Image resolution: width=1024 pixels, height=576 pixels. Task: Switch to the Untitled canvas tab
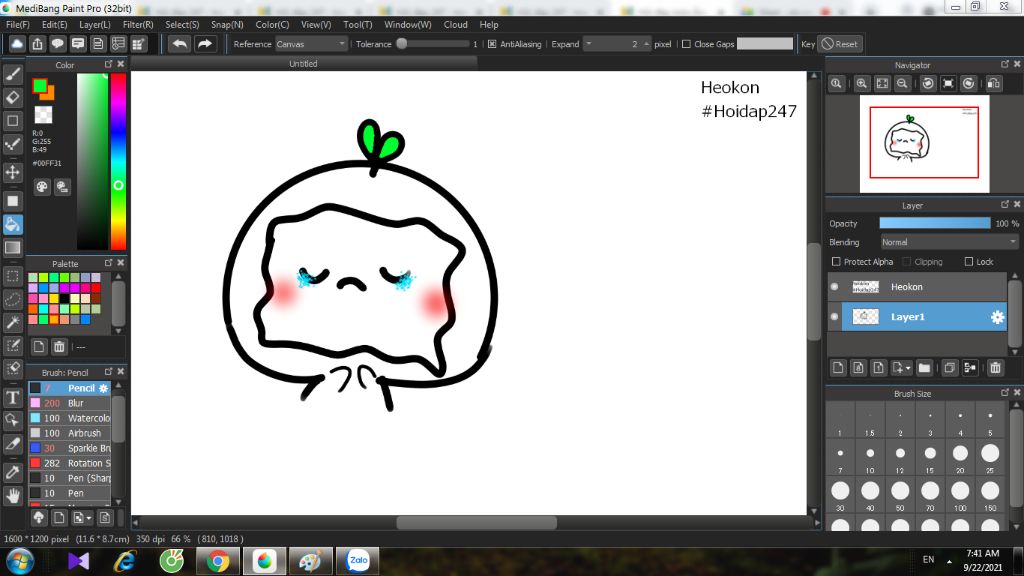click(x=303, y=63)
